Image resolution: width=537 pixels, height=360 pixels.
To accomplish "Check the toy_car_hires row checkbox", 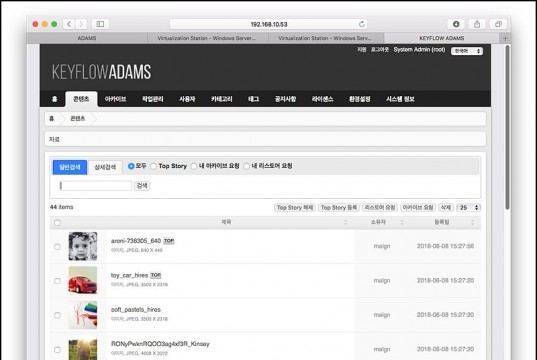I will [x=58, y=281].
